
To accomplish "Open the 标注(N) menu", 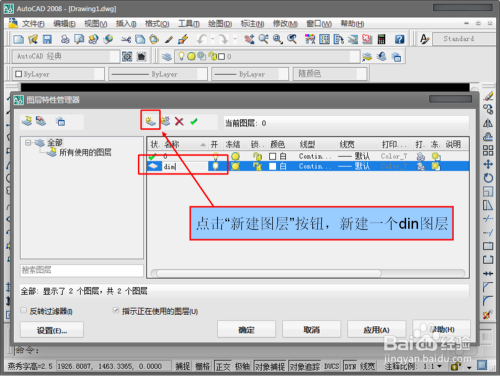I will pyautogui.click(x=253, y=24).
